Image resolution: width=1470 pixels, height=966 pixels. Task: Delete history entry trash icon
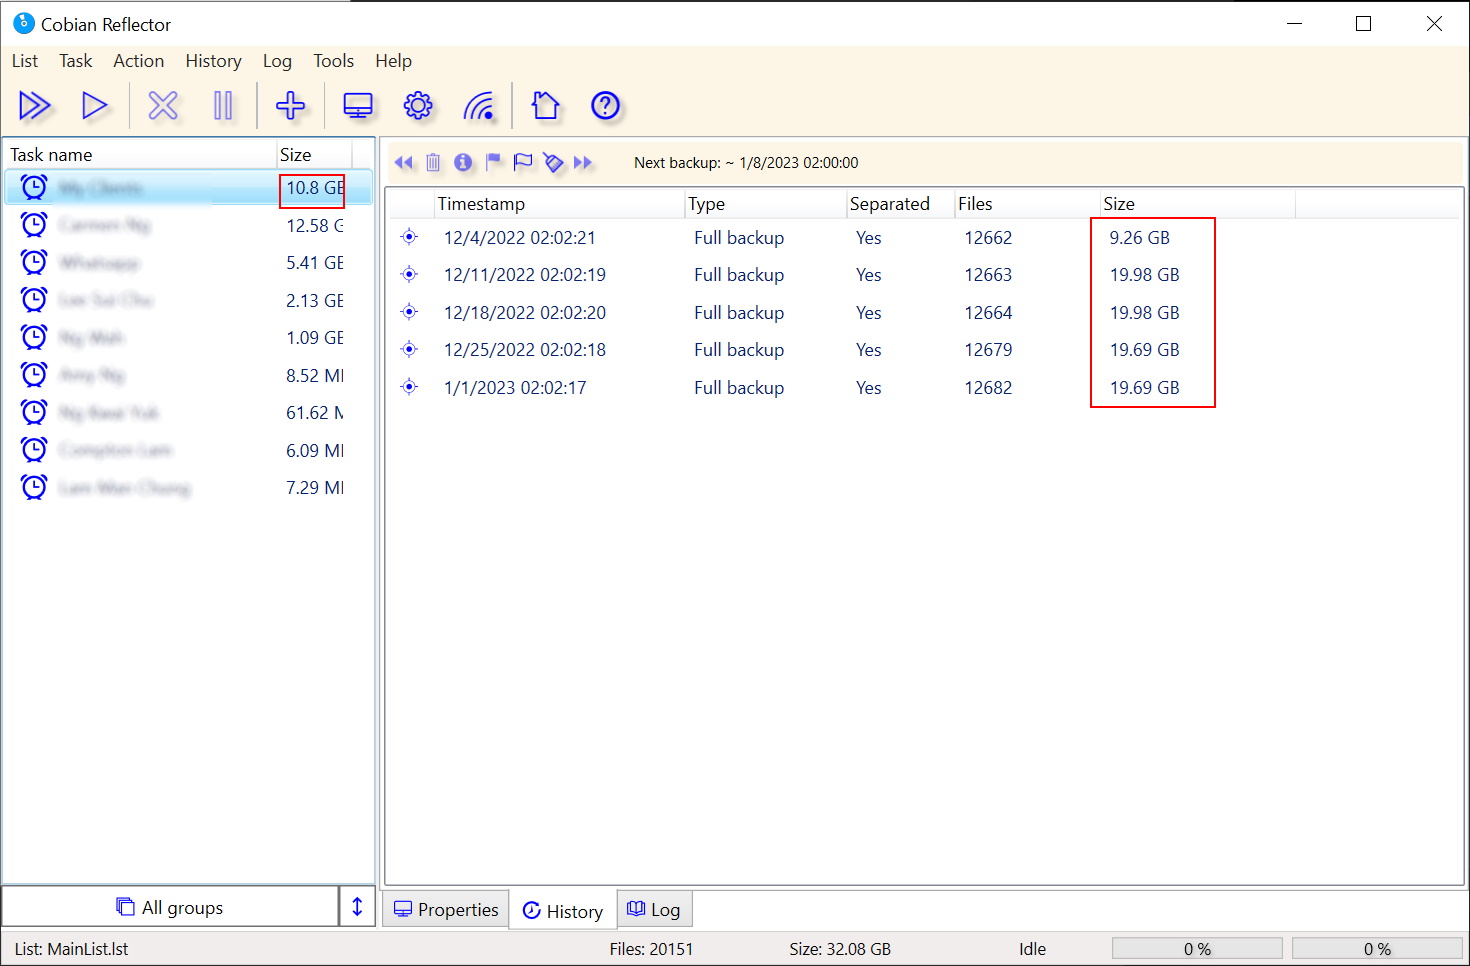tap(433, 162)
